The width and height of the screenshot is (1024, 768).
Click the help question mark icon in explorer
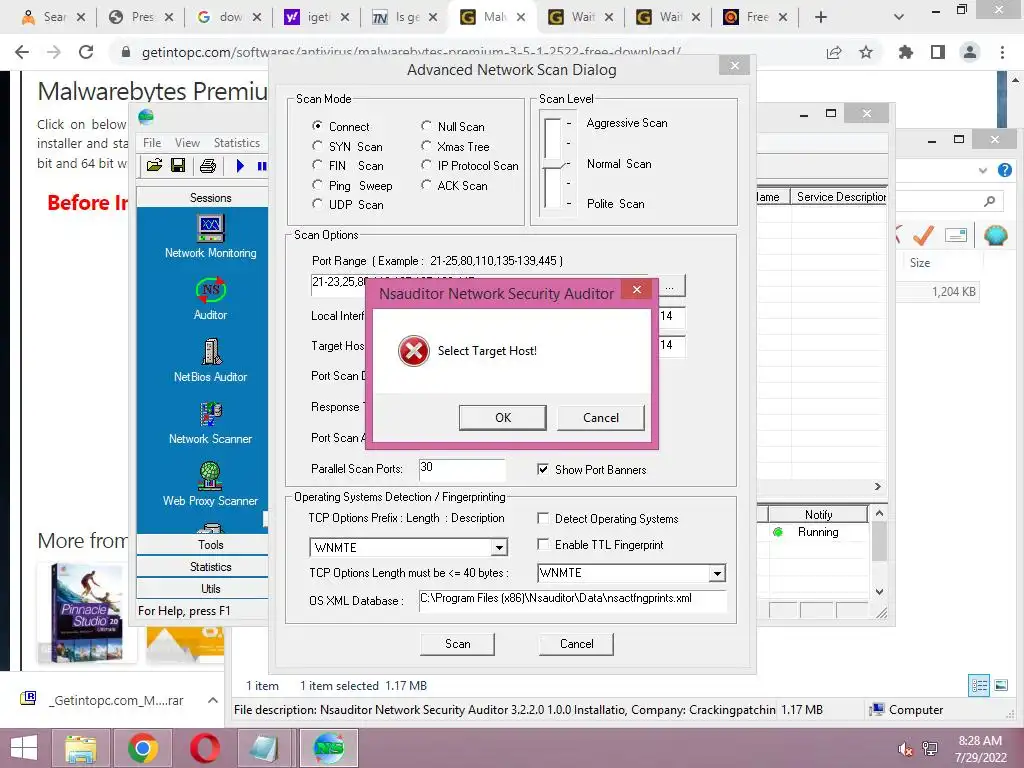(x=1005, y=170)
